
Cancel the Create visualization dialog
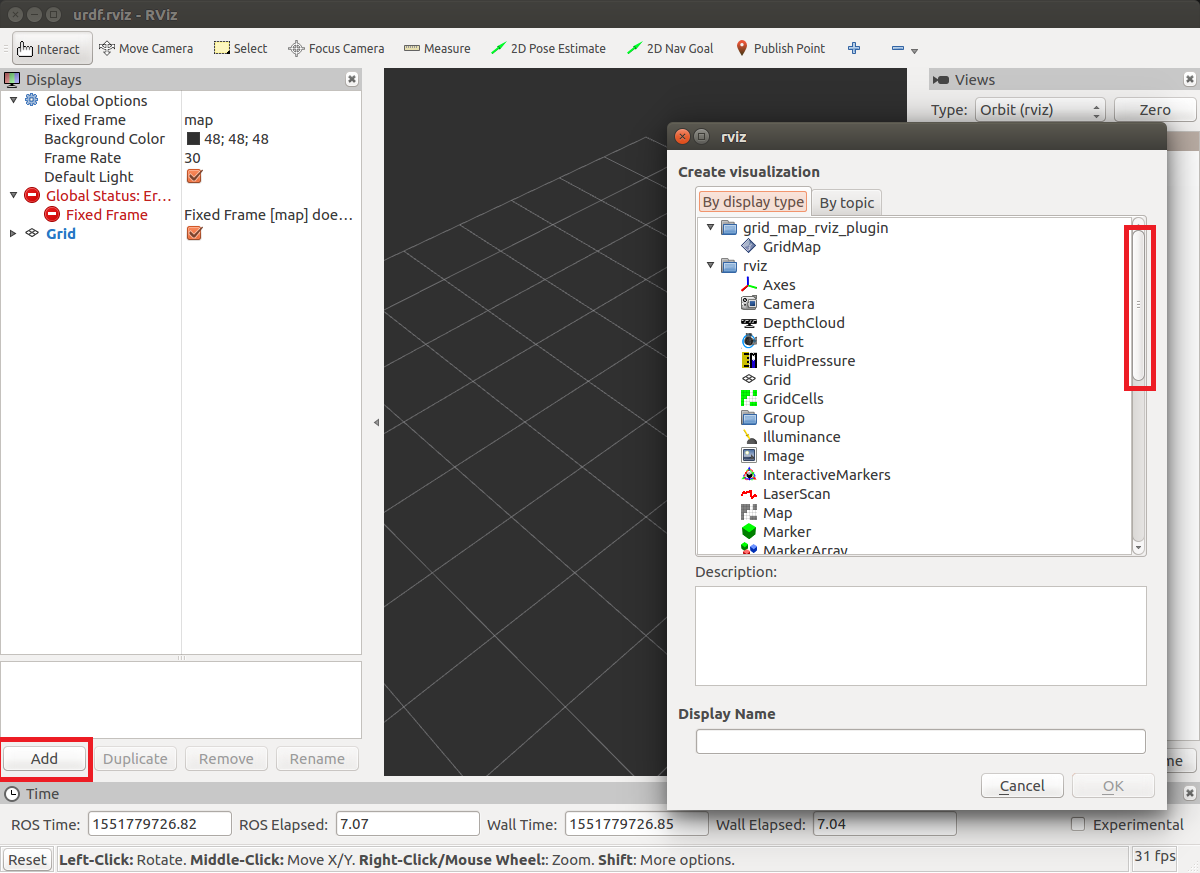pyautogui.click(x=1022, y=786)
